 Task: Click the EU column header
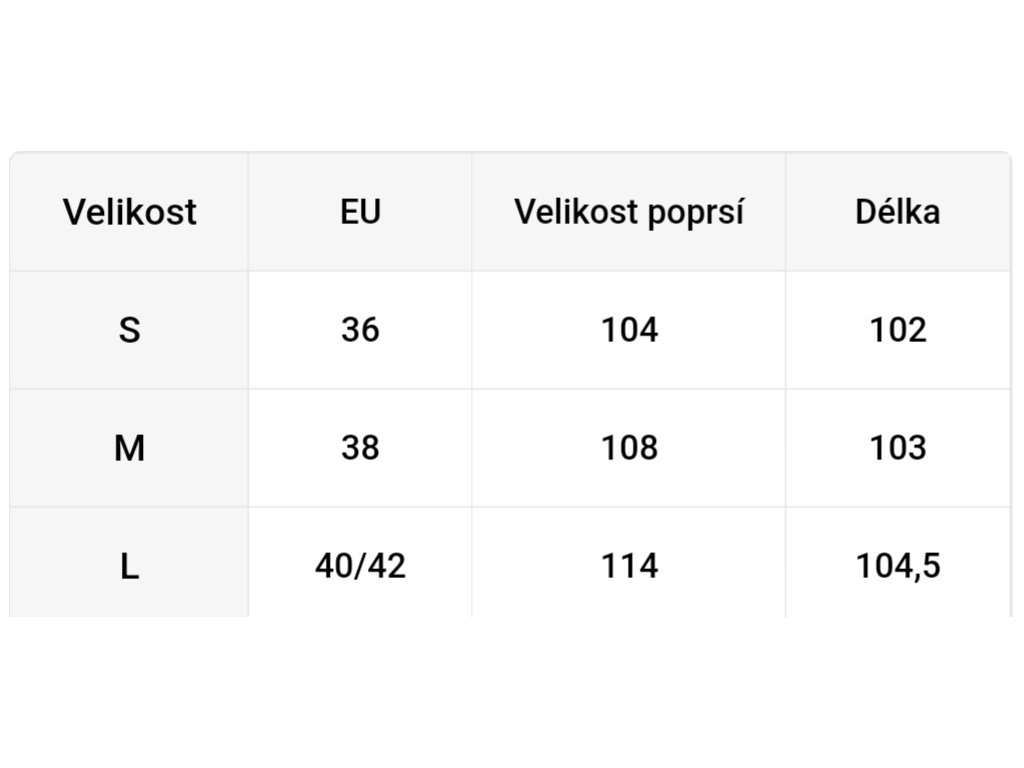coord(360,212)
